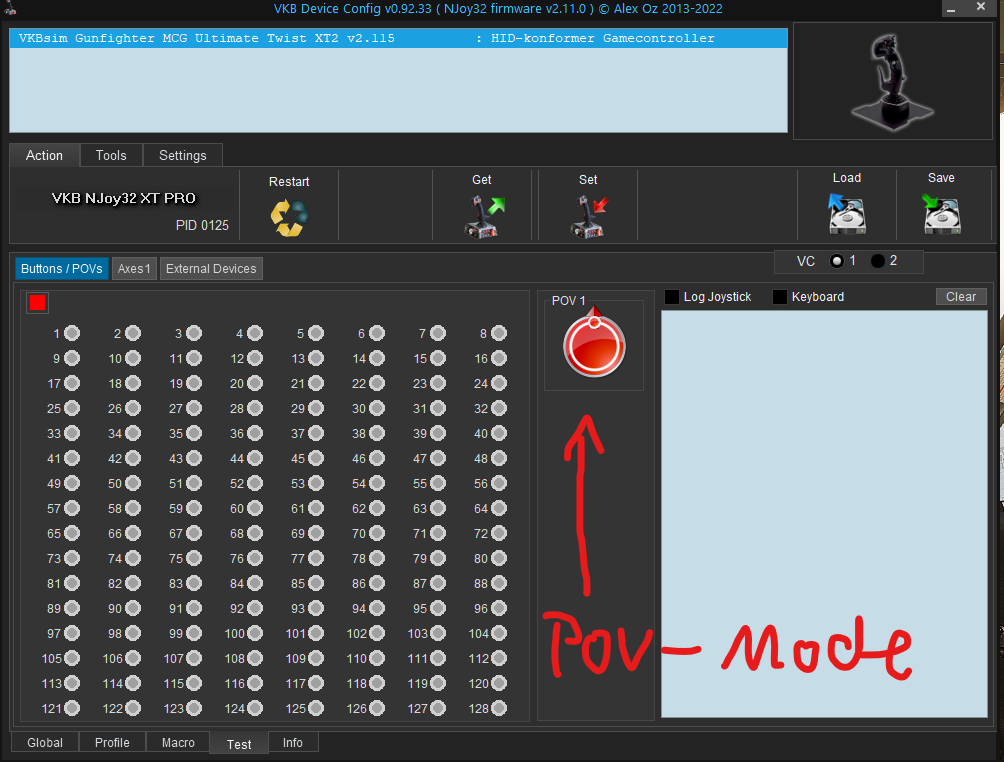The height and width of the screenshot is (762, 1004).
Task: Select VC radio option 1
Action: click(x=837, y=261)
